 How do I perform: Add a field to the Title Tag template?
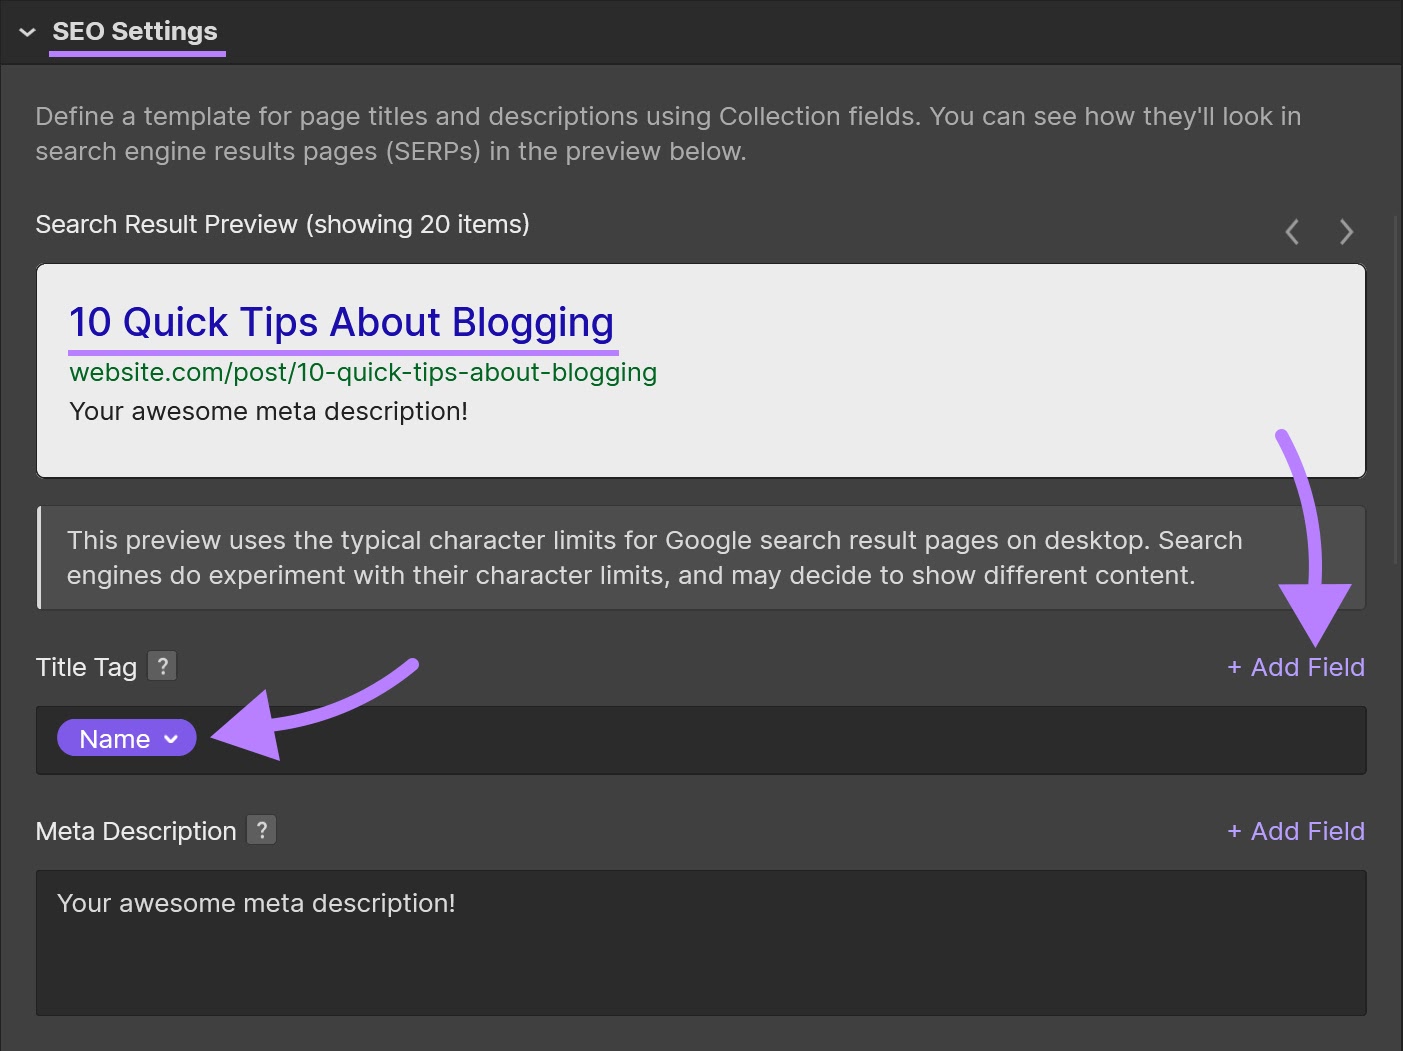coord(1296,667)
